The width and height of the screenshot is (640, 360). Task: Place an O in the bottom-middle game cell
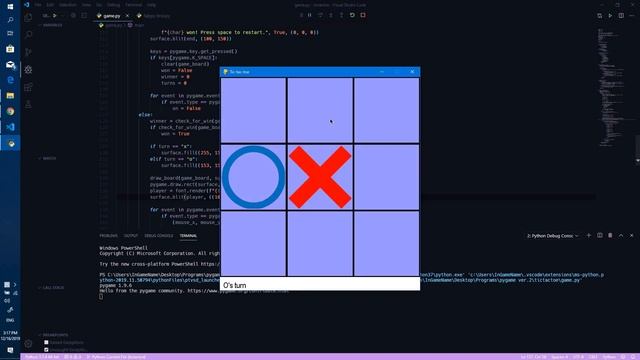coord(320,244)
